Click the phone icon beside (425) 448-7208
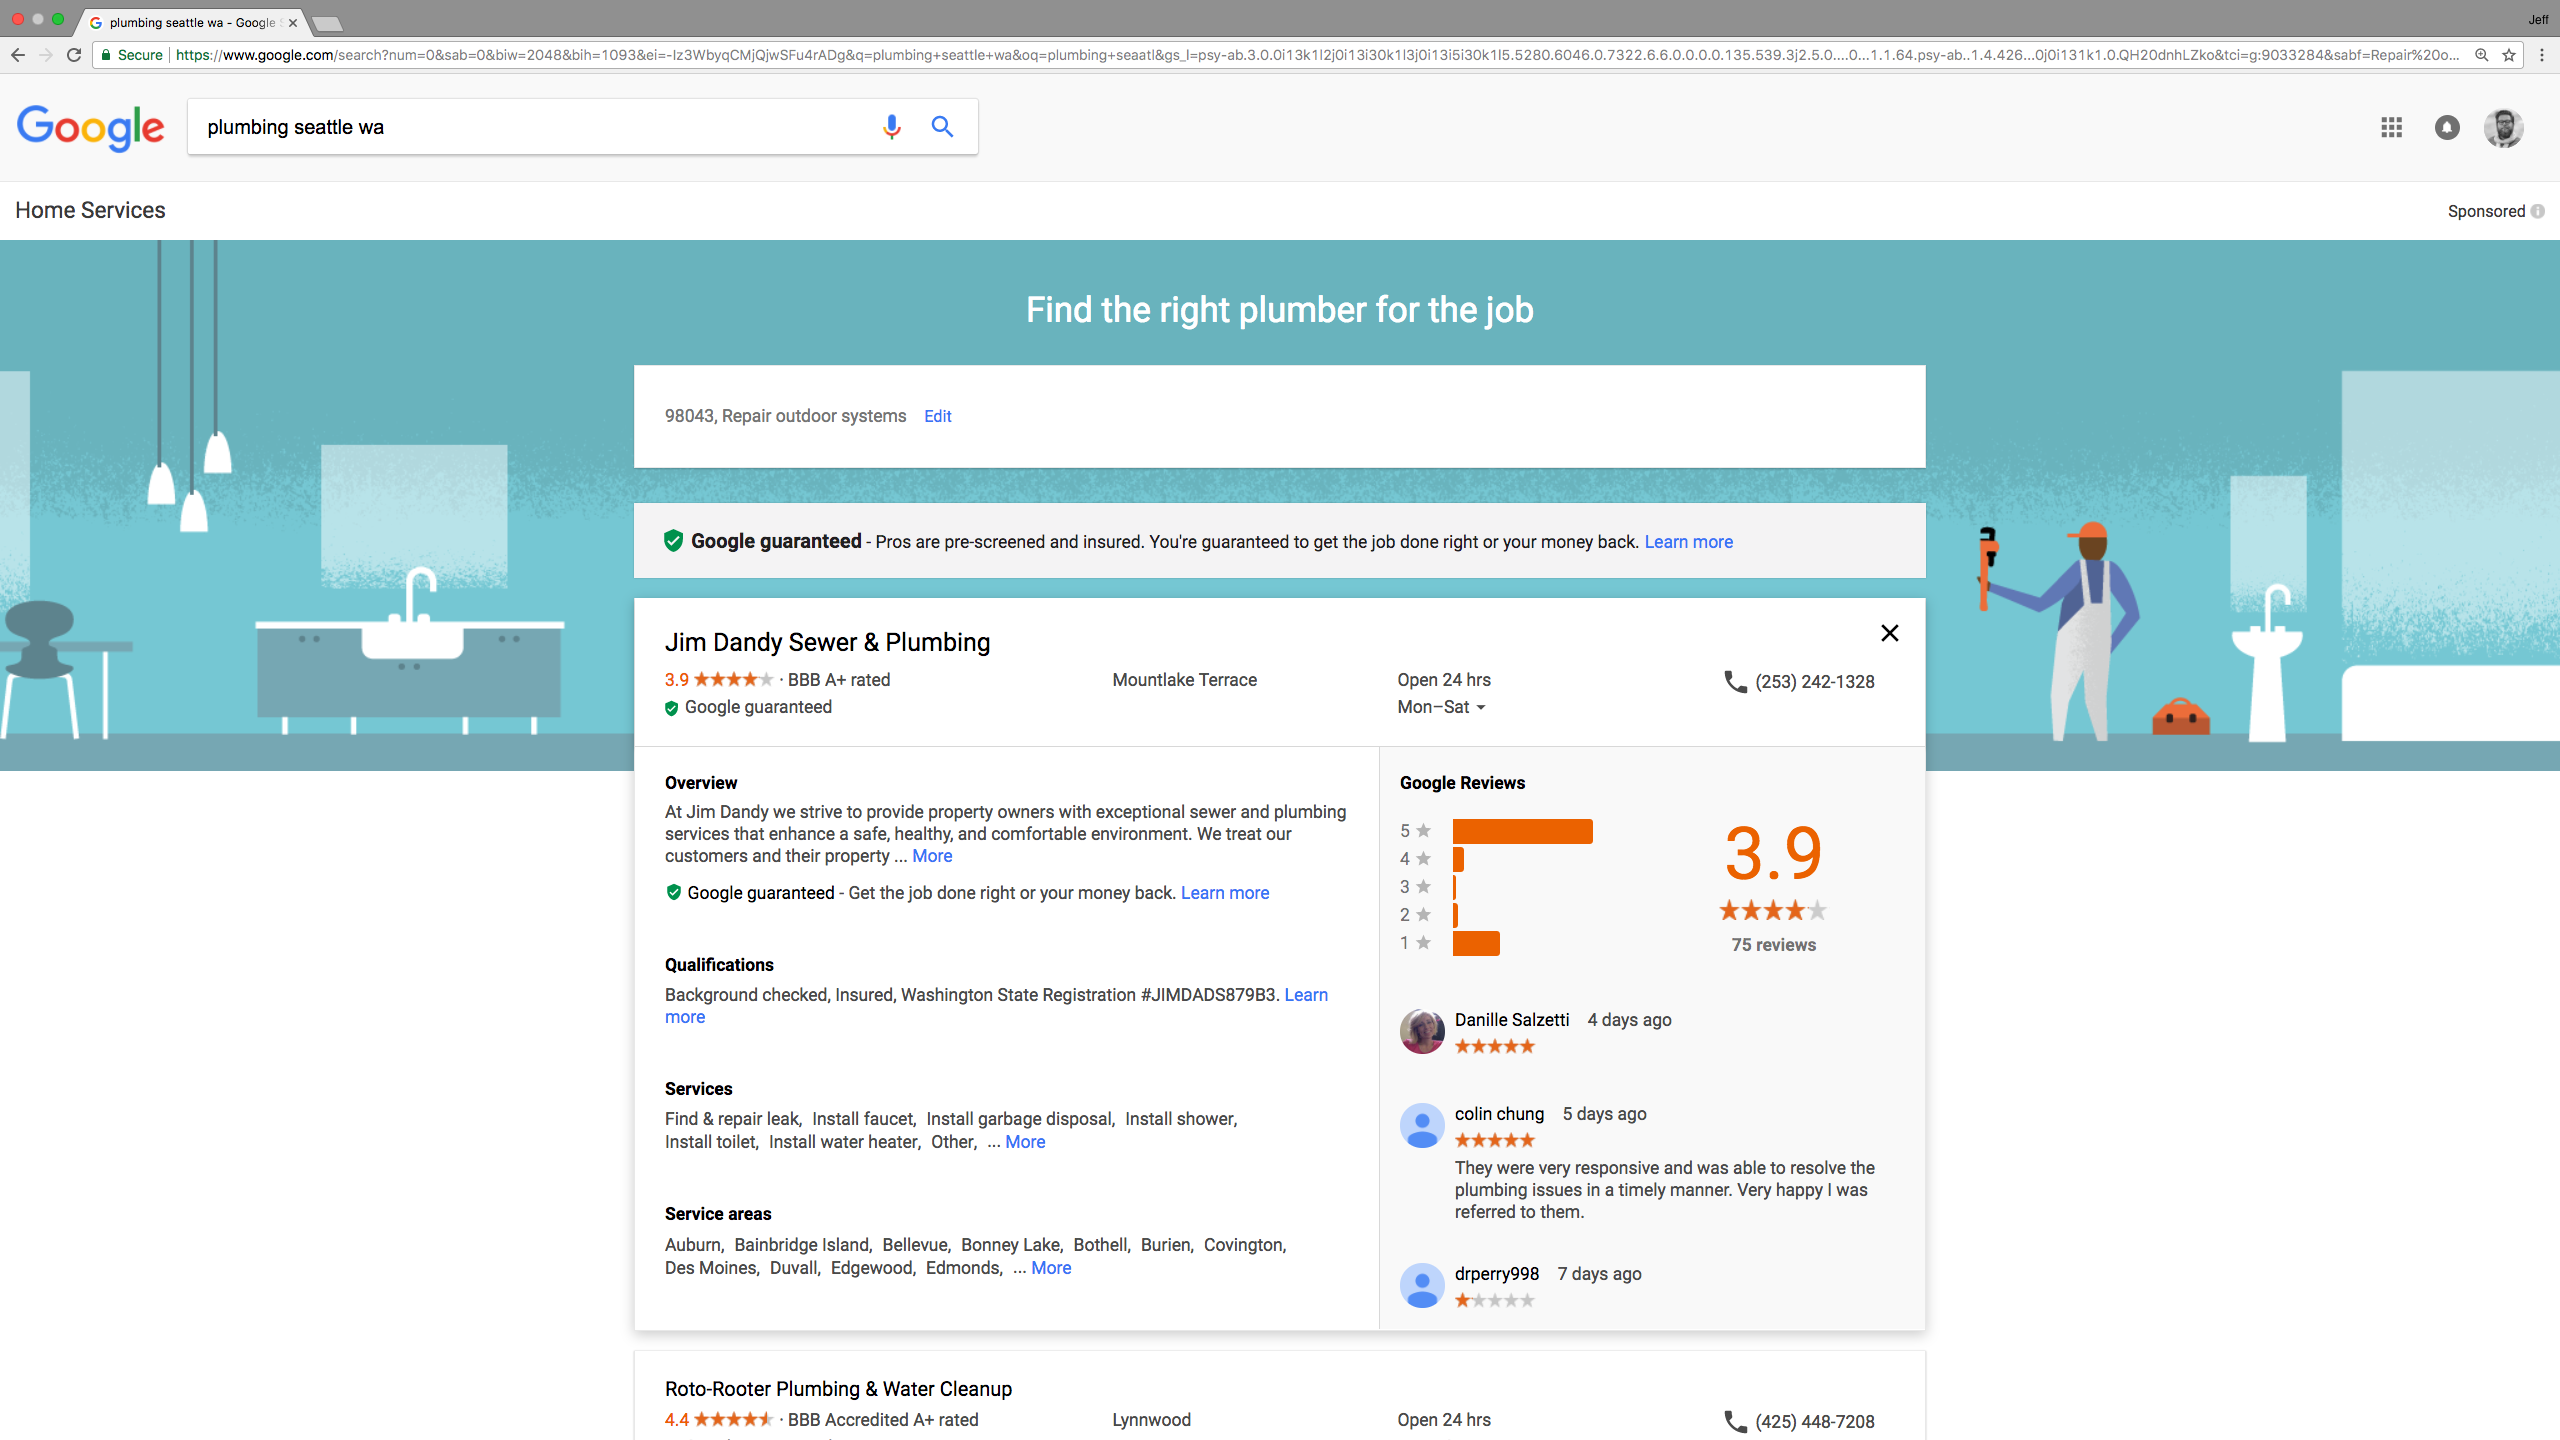The width and height of the screenshot is (2560, 1440). 1735,1421
